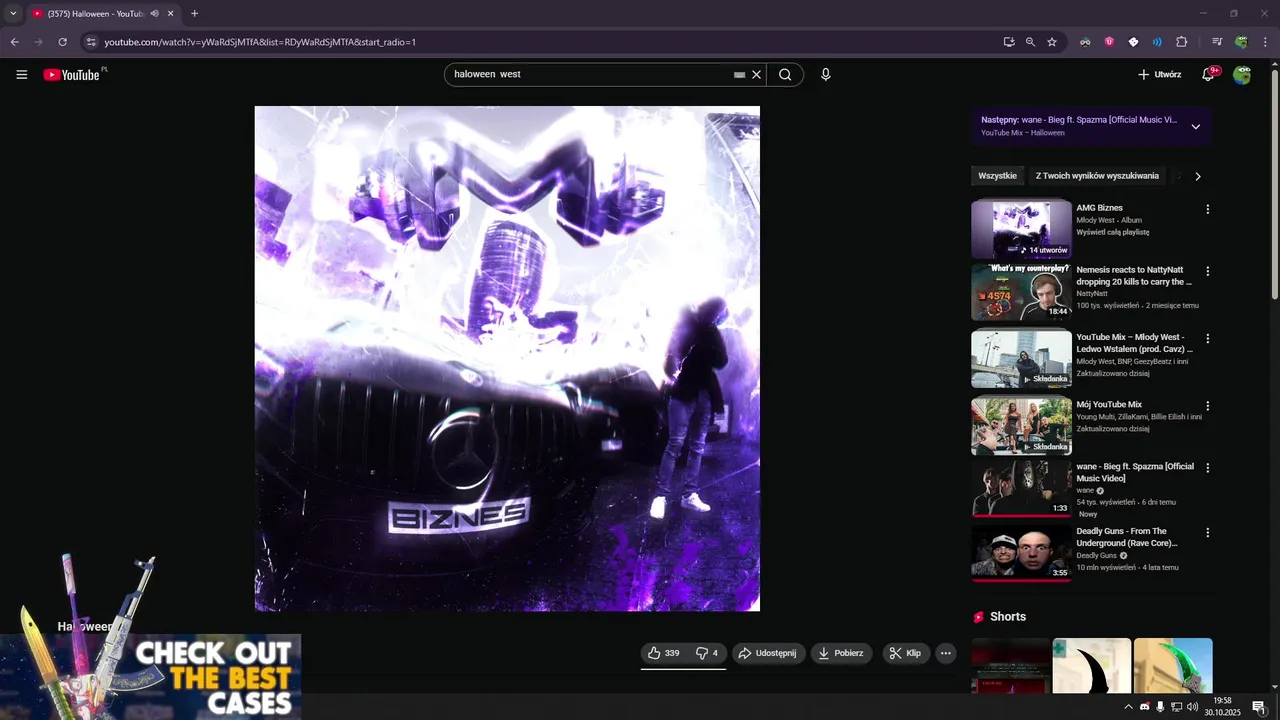The width and height of the screenshot is (1280, 720).
Task: Click the search magnifier button
Action: 785,75
